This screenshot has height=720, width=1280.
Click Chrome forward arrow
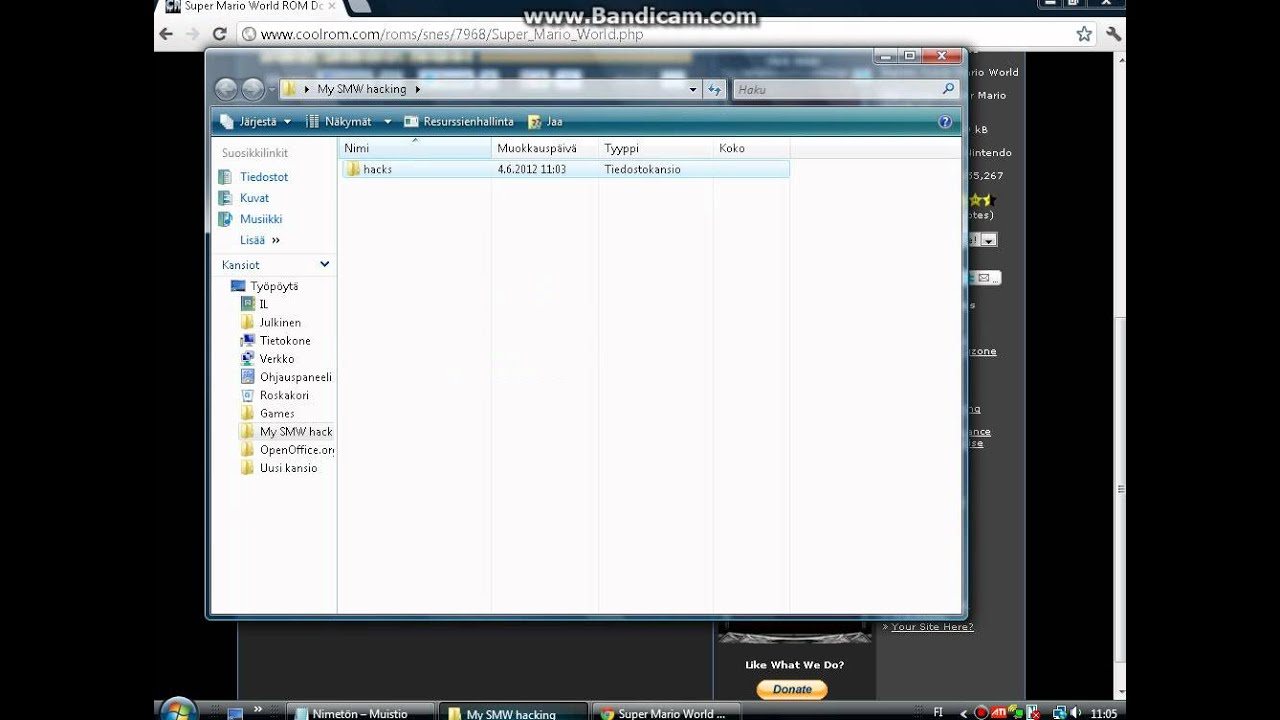[194, 34]
